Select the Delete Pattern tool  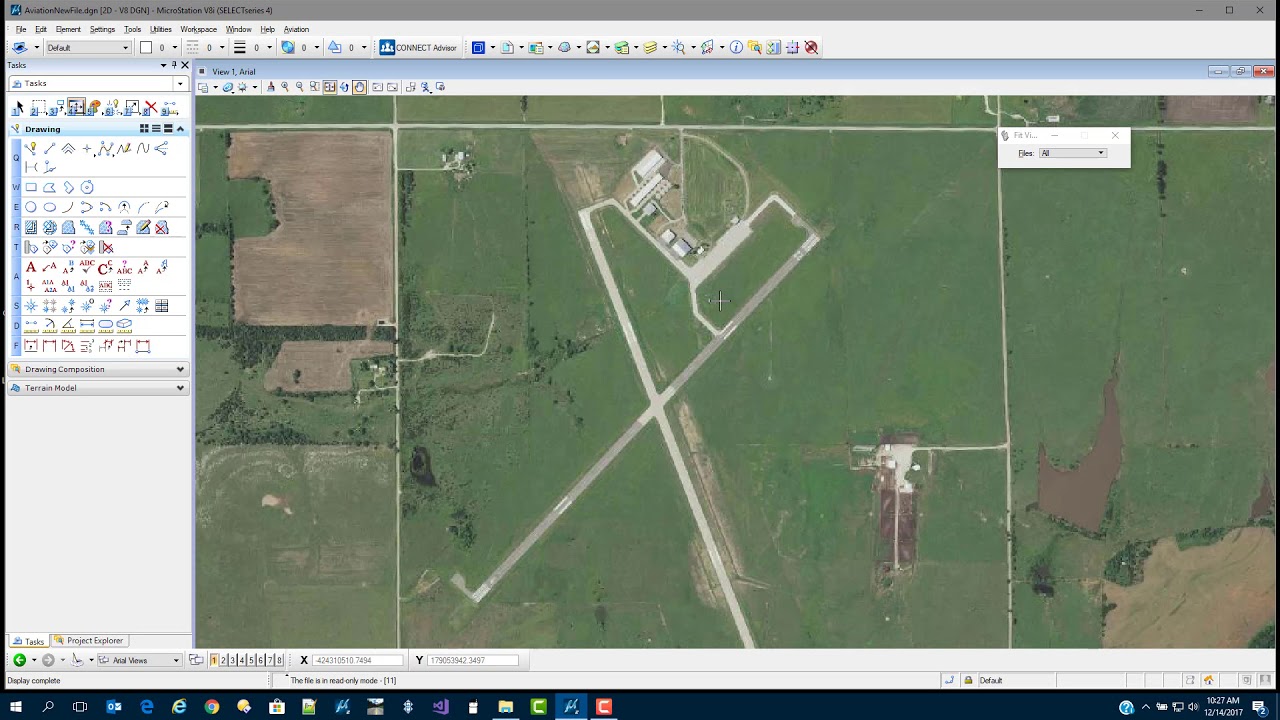point(162,227)
